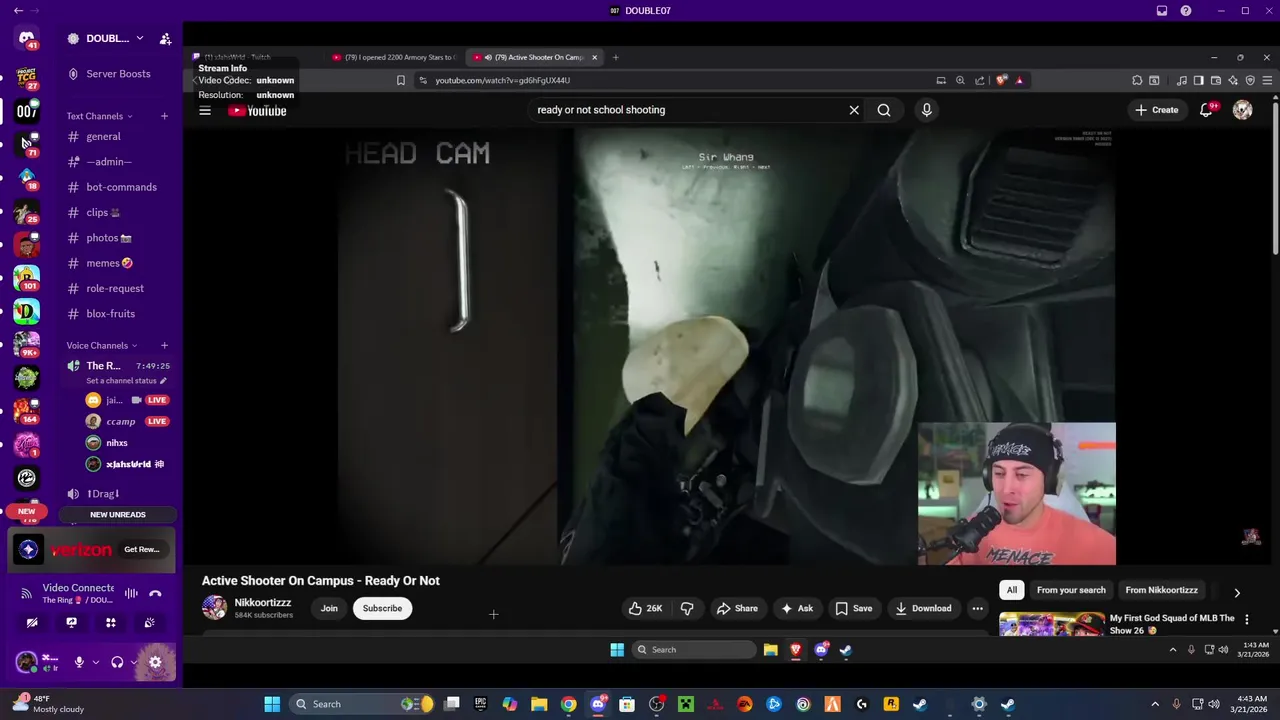Mute Discord microphone

click(x=79, y=662)
